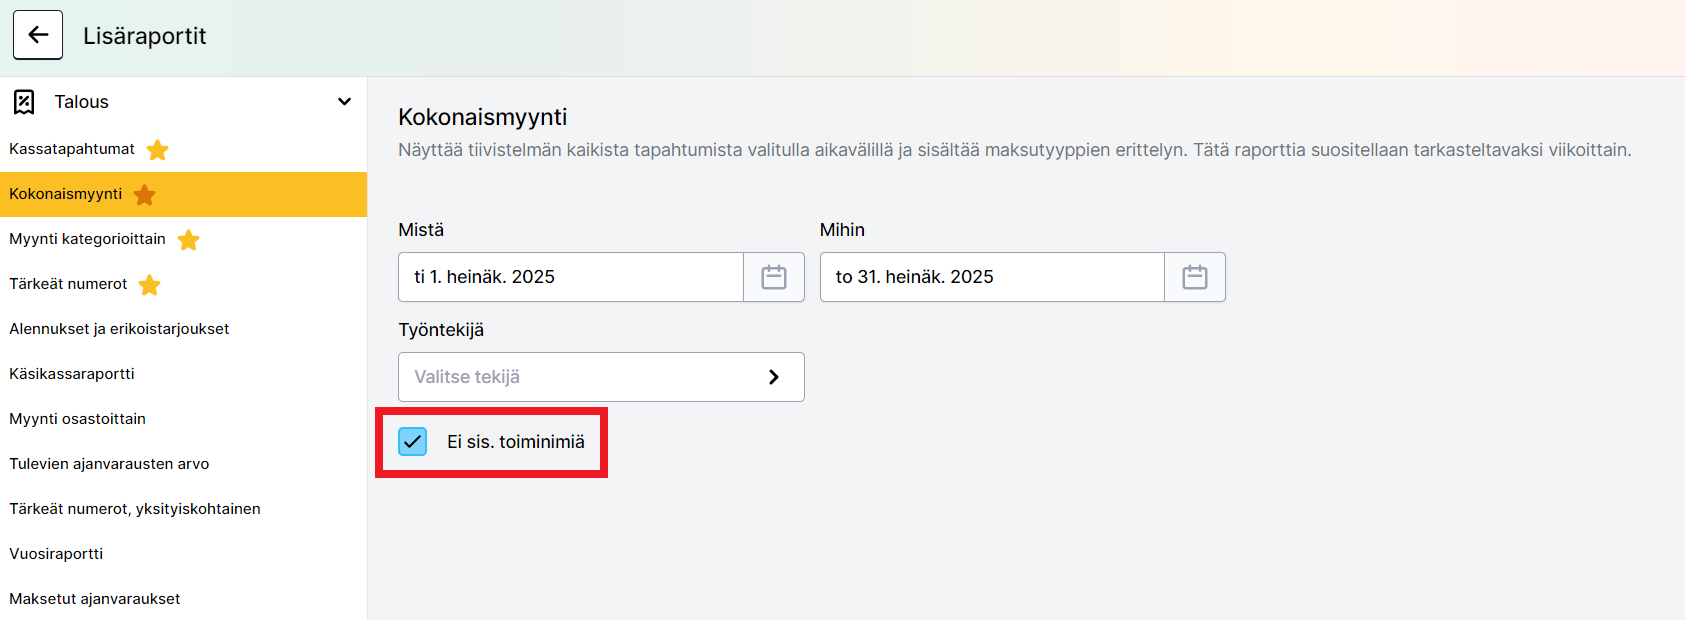Click the Mistä start date field
This screenshot has height=620, width=1685.
click(x=570, y=277)
